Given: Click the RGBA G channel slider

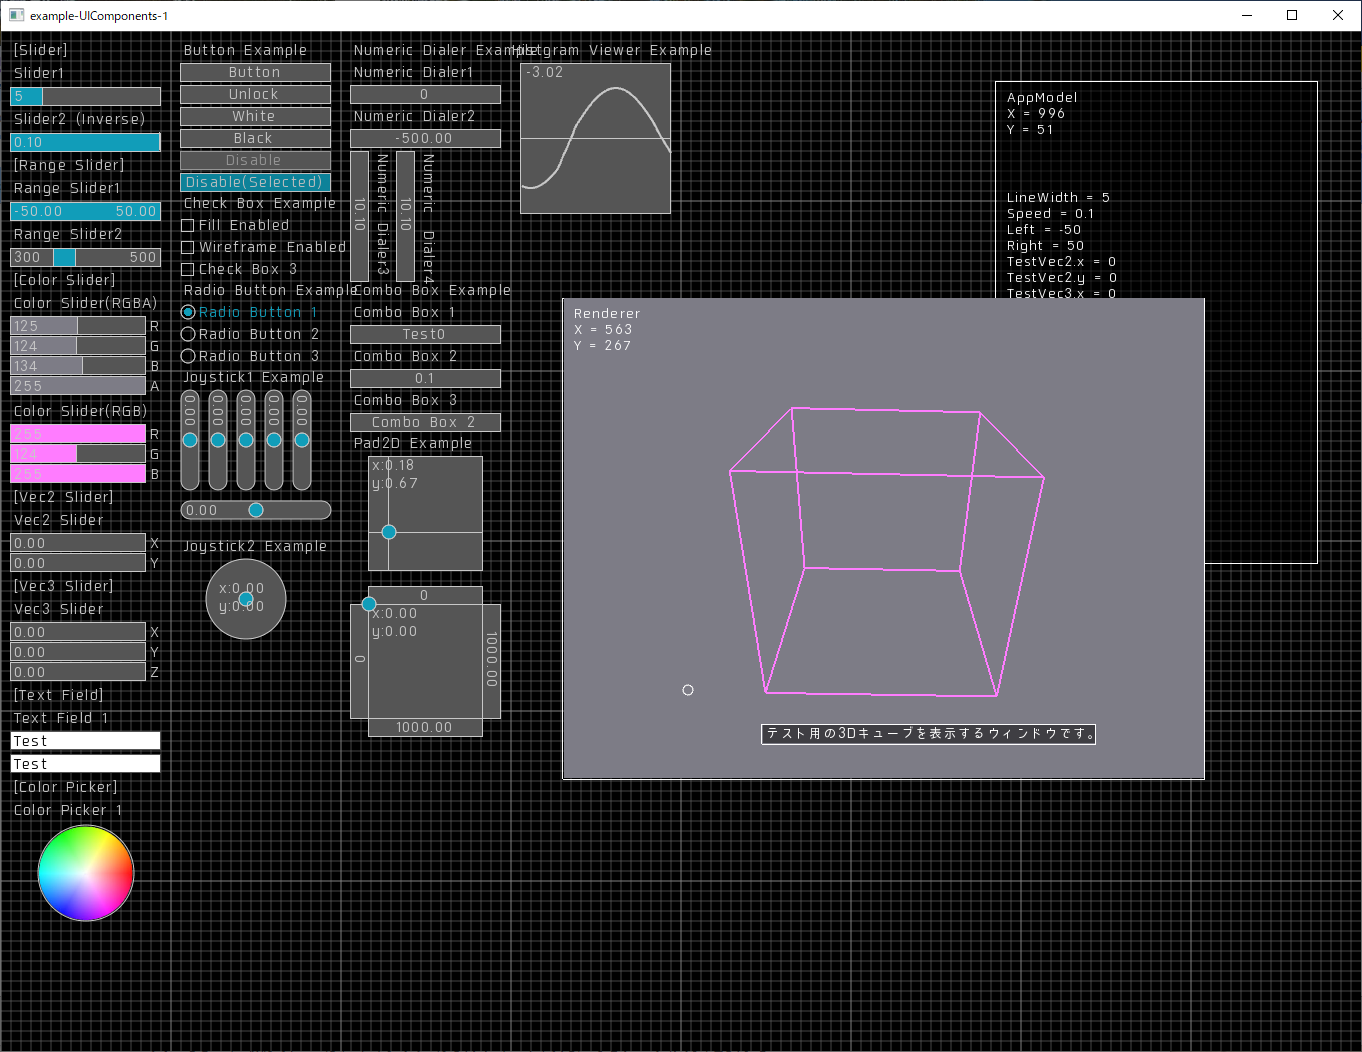Looking at the screenshot, I should [x=78, y=346].
